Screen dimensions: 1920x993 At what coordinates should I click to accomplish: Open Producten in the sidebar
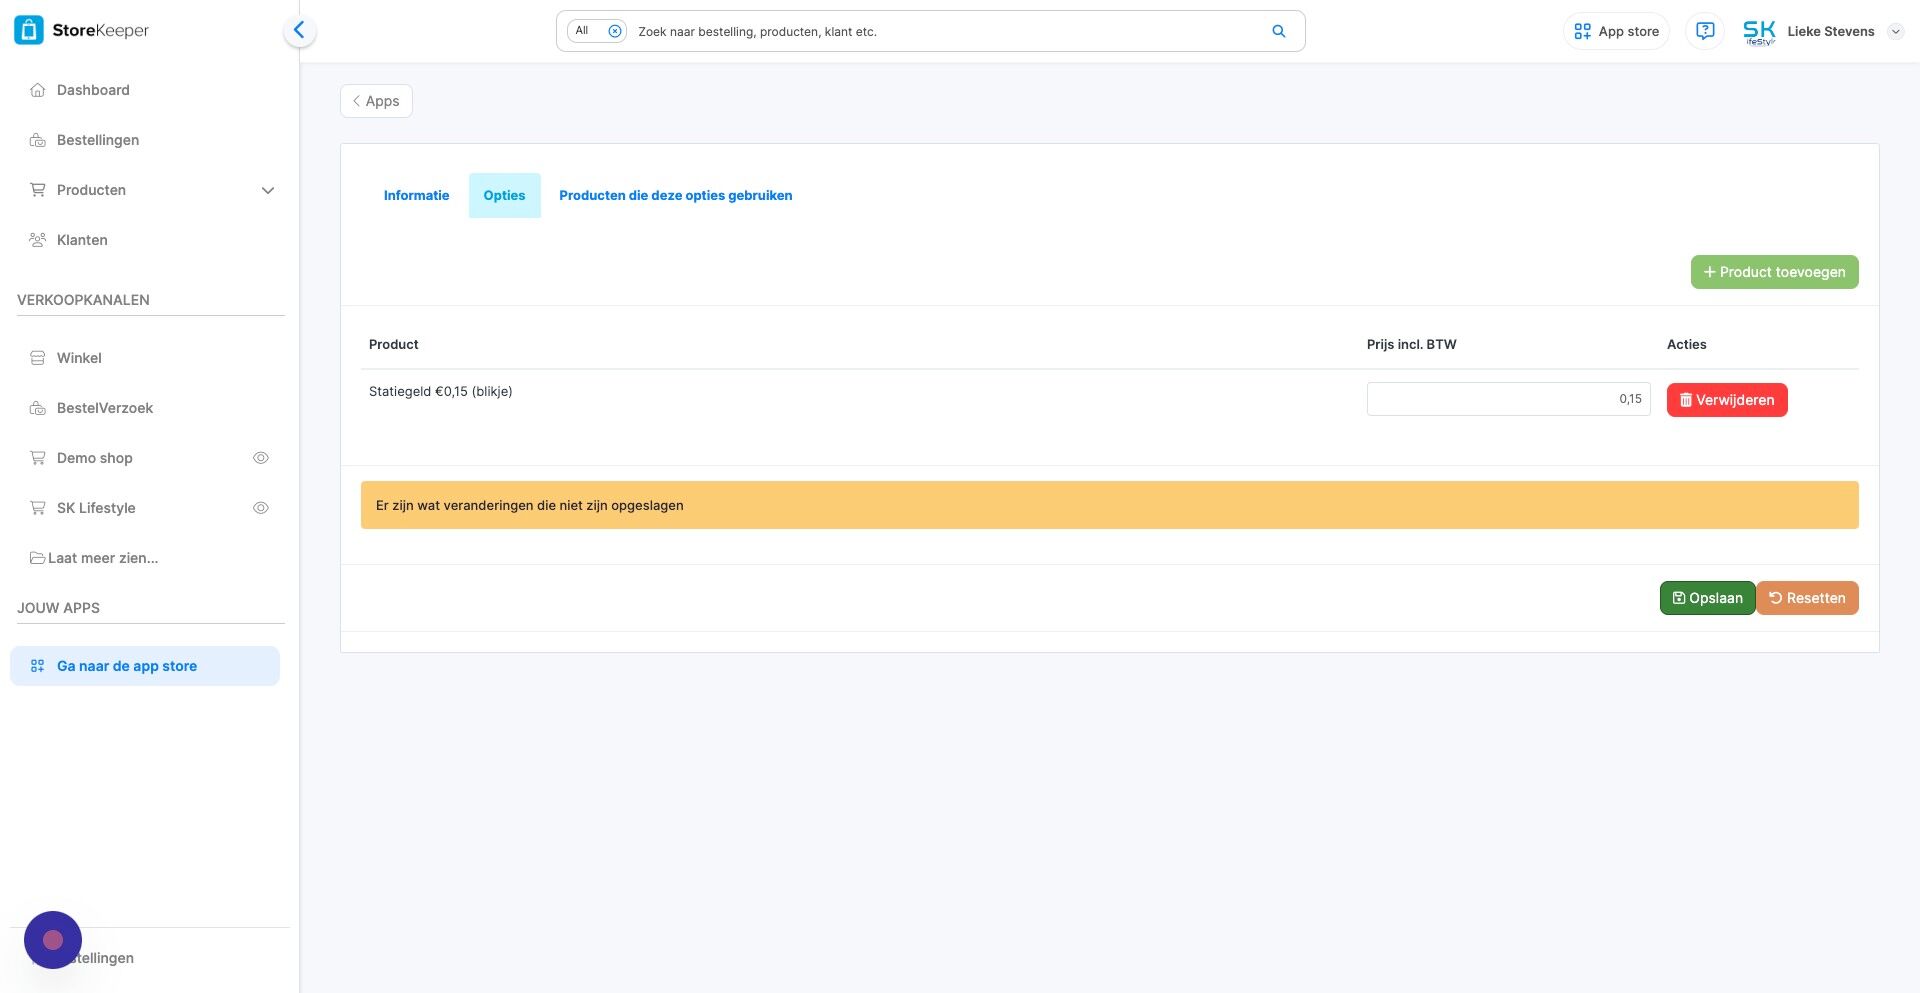point(91,190)
